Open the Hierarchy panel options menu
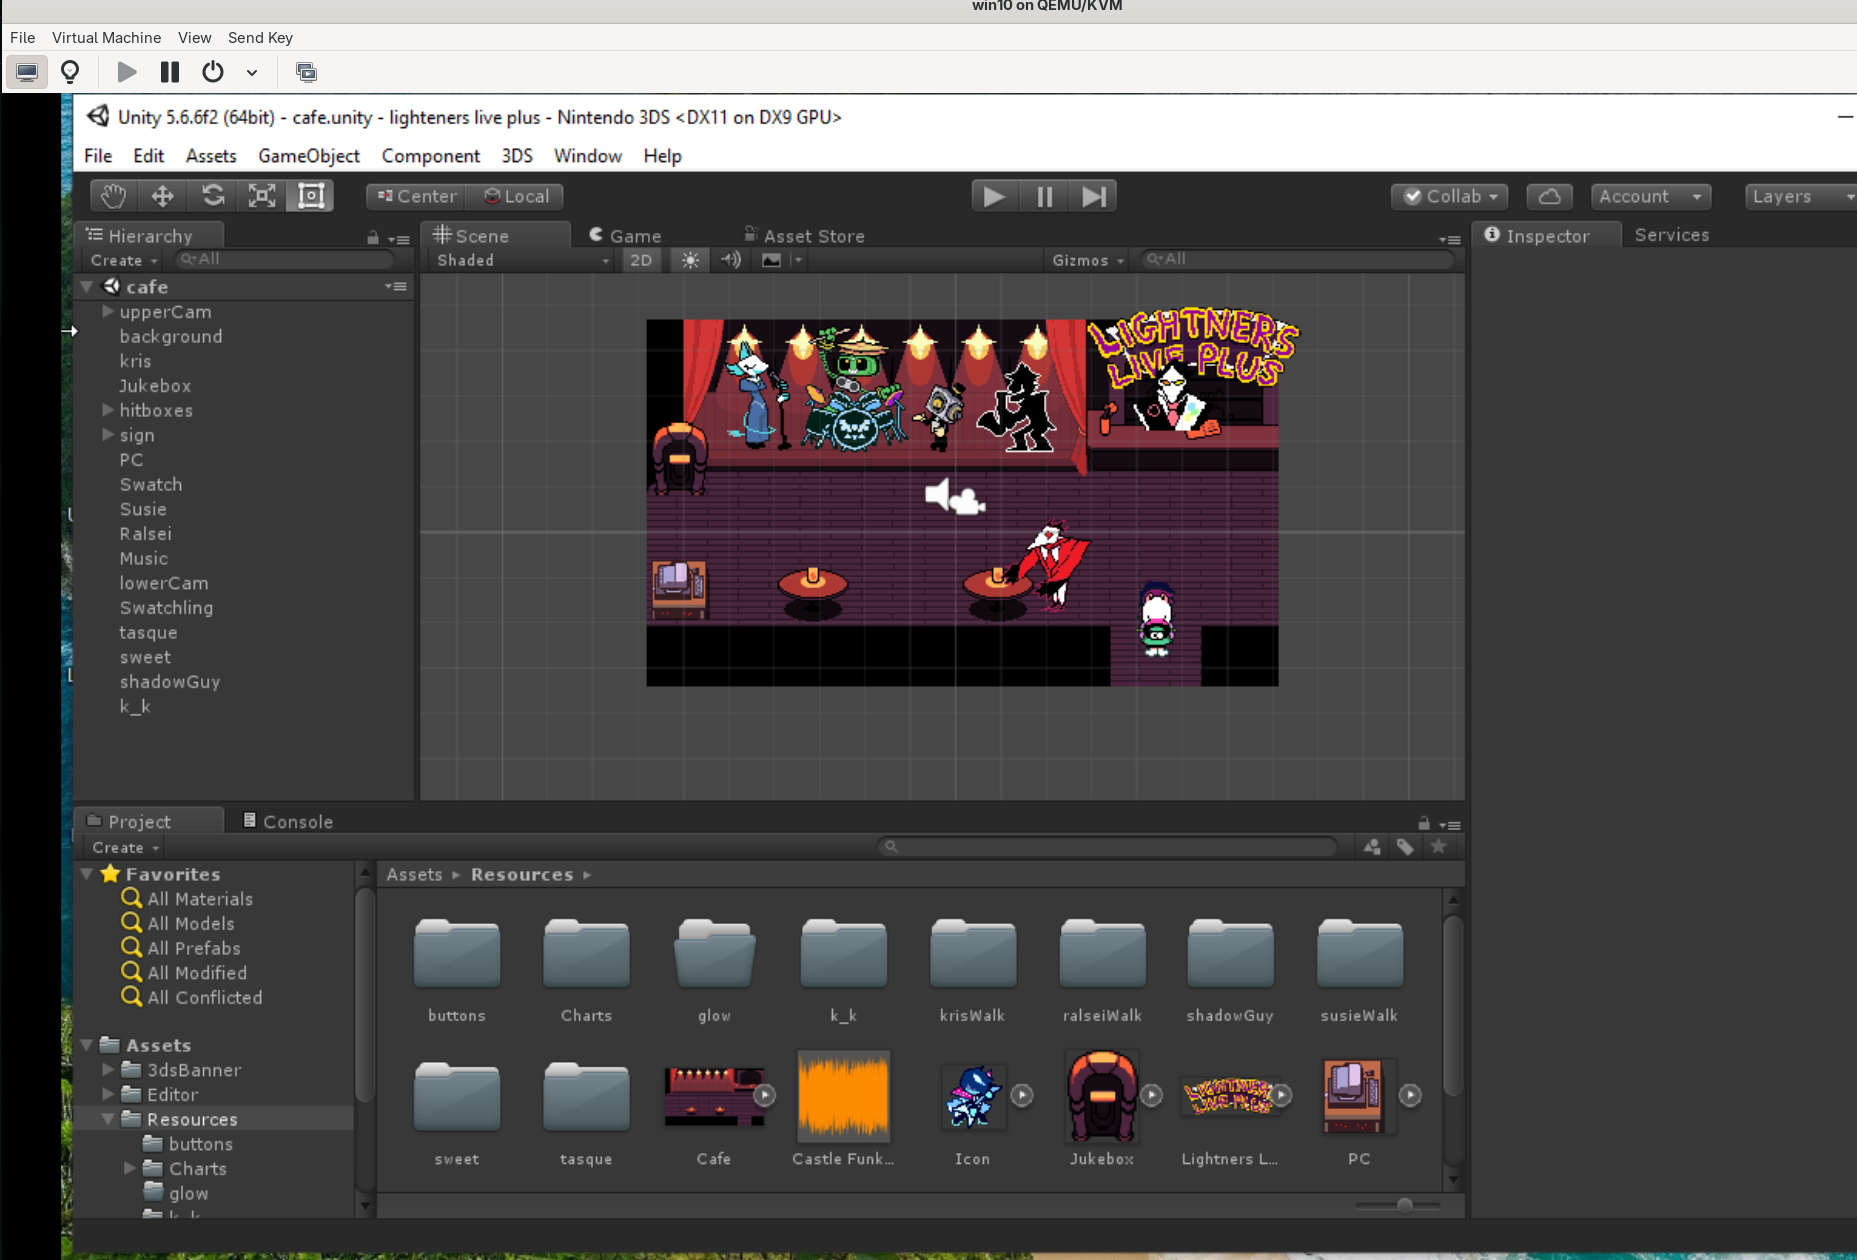Image resolution: width=1857 pixels, height=1260 pixels. coord(399,239)
